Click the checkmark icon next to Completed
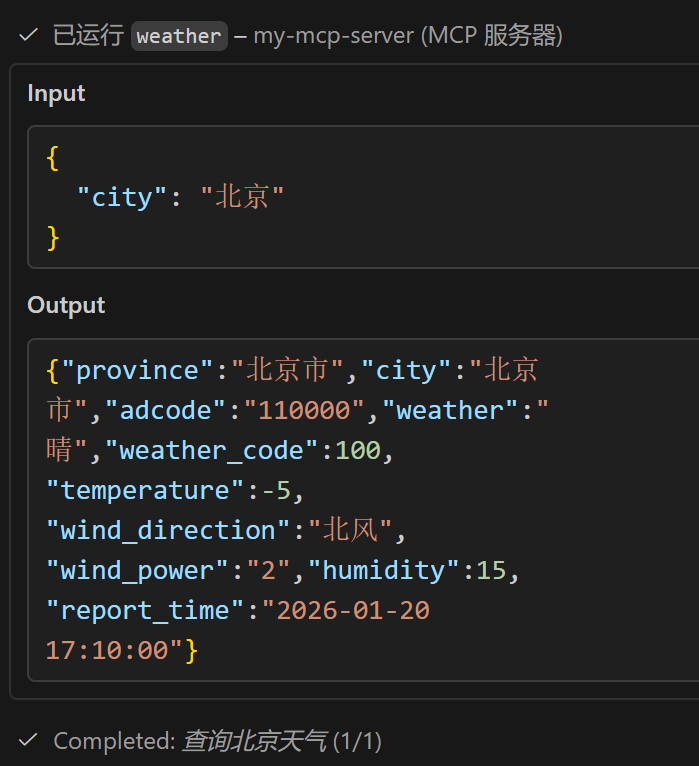The width and height of the screenshot is (699, 766). click(28, 741)
